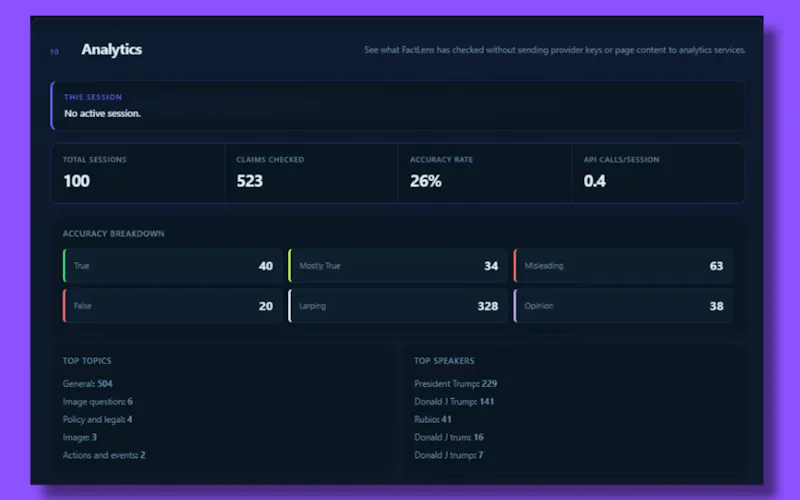800x500 pixels.
Task: Click the Claims Checked label
Action: [270, 160]
